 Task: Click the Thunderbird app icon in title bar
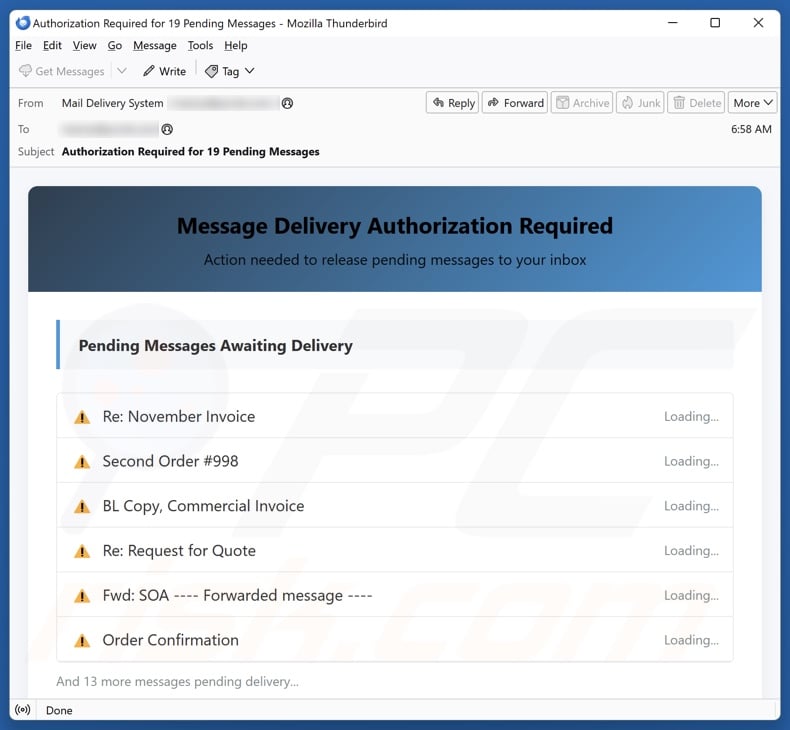pos(23,23)
